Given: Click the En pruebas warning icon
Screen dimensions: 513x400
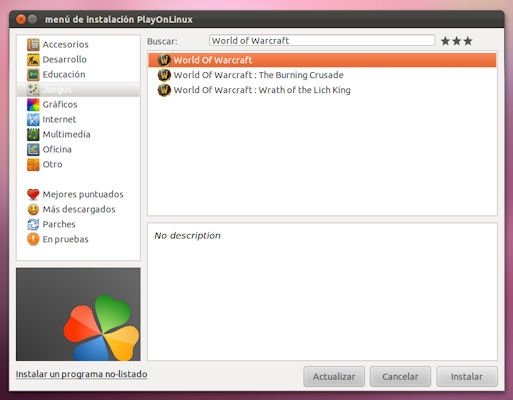Looking at the screenshot, I should 33,239.
